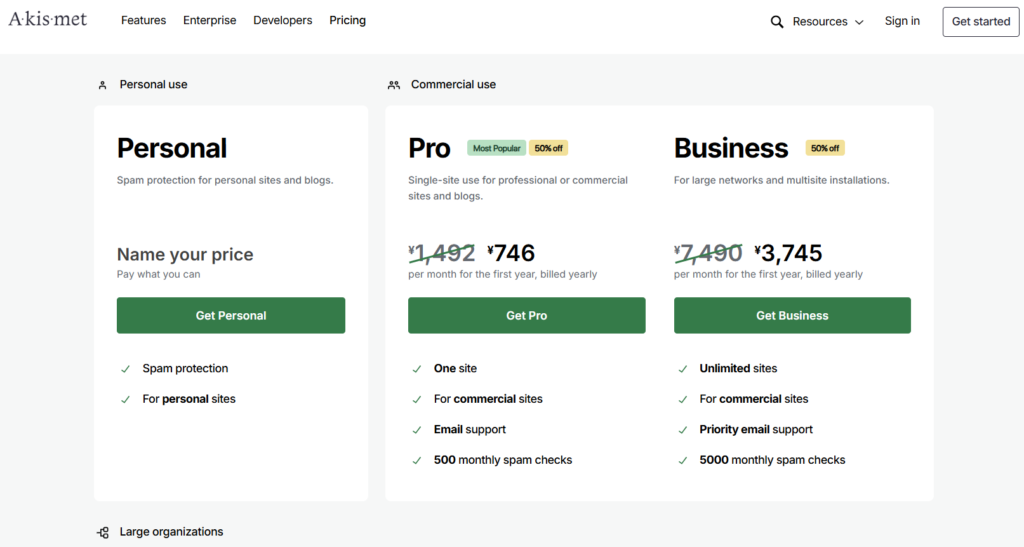Open the Enterprise menu item
The height and width of the screenshot is (547, 1024).
pos(210,20)
